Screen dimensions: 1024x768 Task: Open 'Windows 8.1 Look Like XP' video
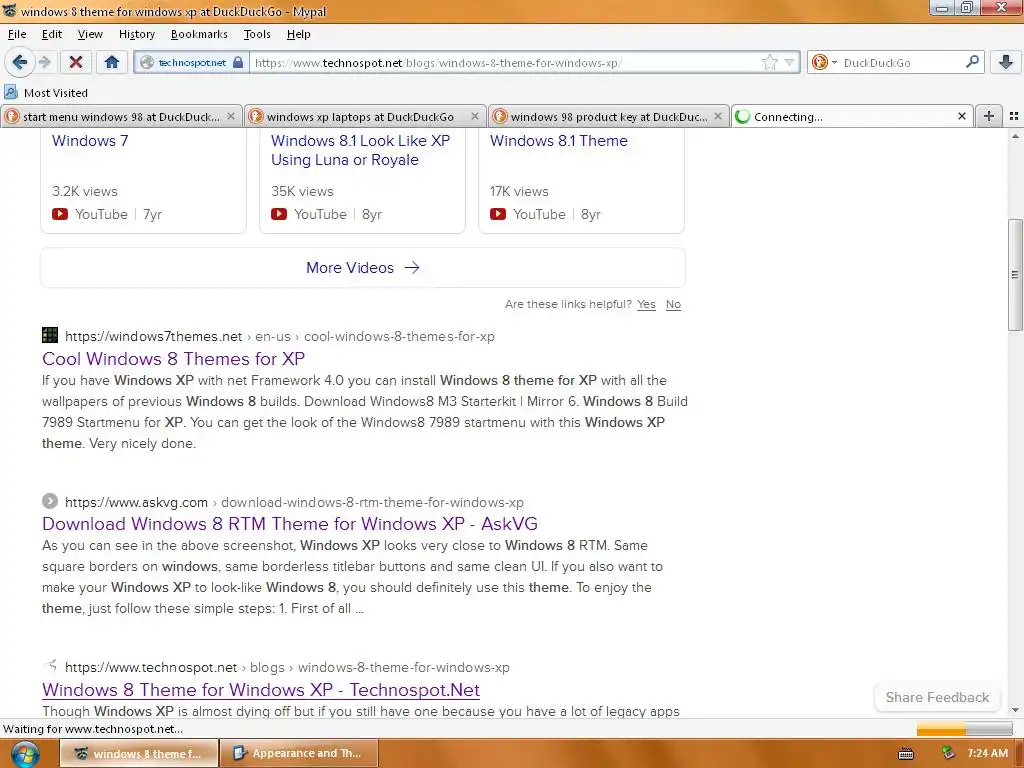[360, 150]
